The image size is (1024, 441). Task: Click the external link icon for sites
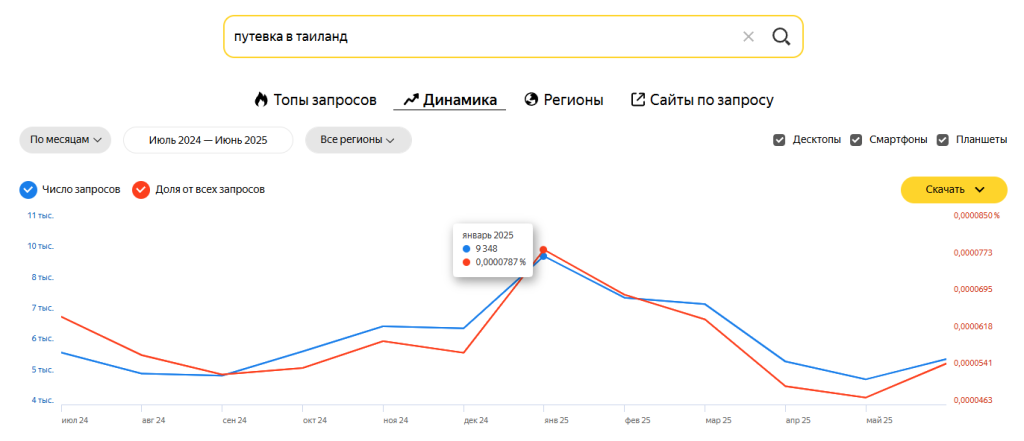click(637, 100)
